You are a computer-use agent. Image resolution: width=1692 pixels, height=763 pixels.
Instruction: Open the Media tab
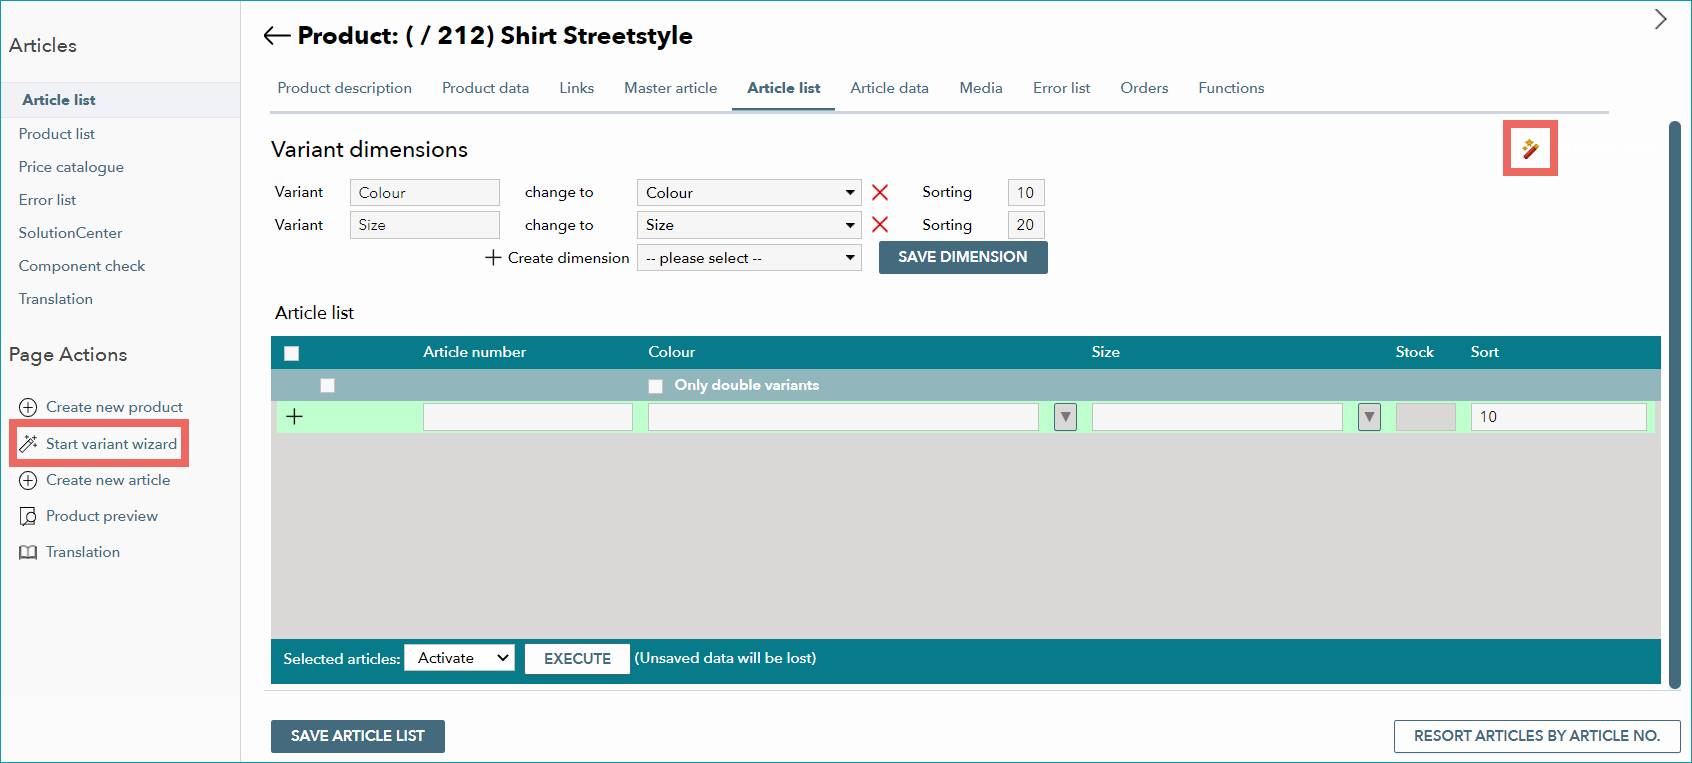[981, 88]
